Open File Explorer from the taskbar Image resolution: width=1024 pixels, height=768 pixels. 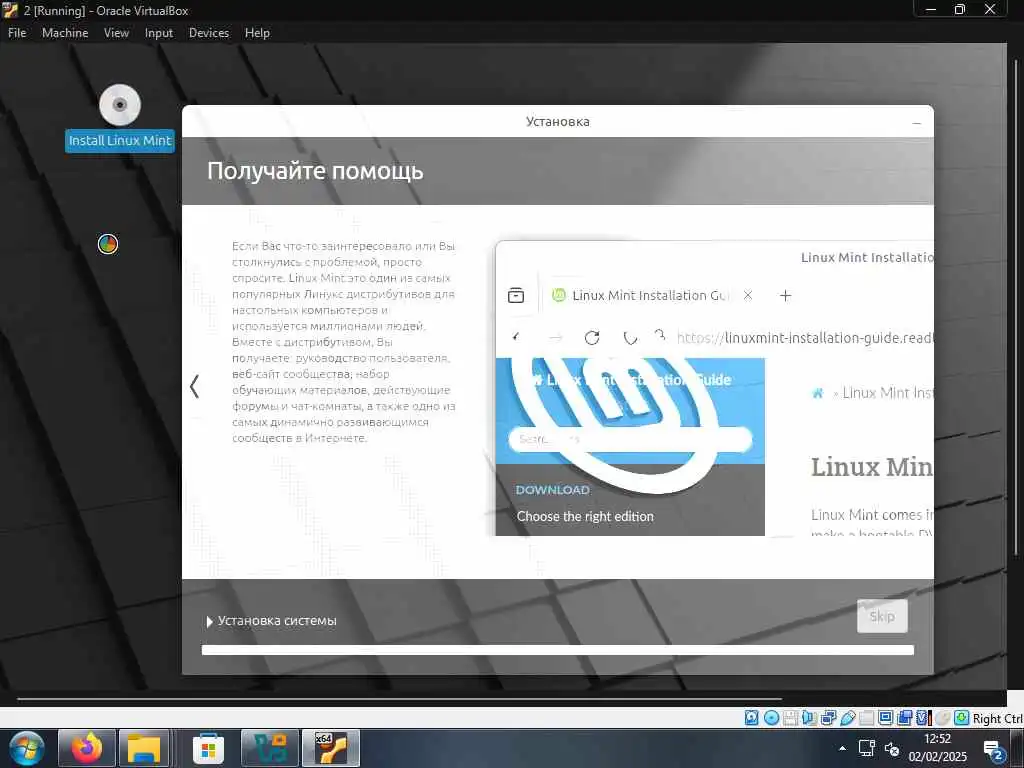(144, 749)
